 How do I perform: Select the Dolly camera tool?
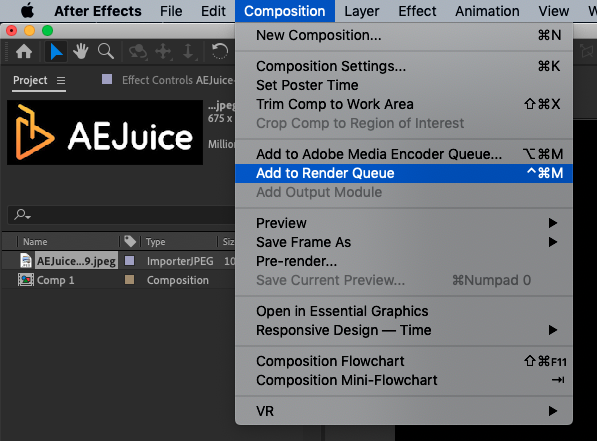(x=188, y=52)
